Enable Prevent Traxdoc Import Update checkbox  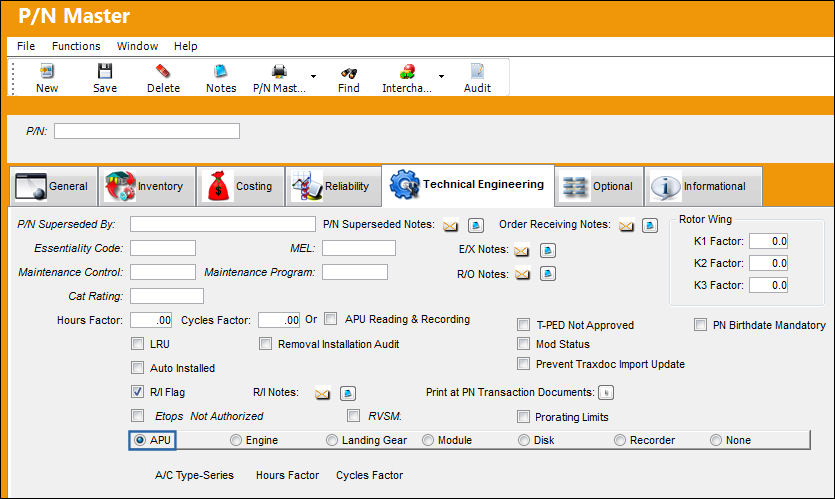[523, 364]
